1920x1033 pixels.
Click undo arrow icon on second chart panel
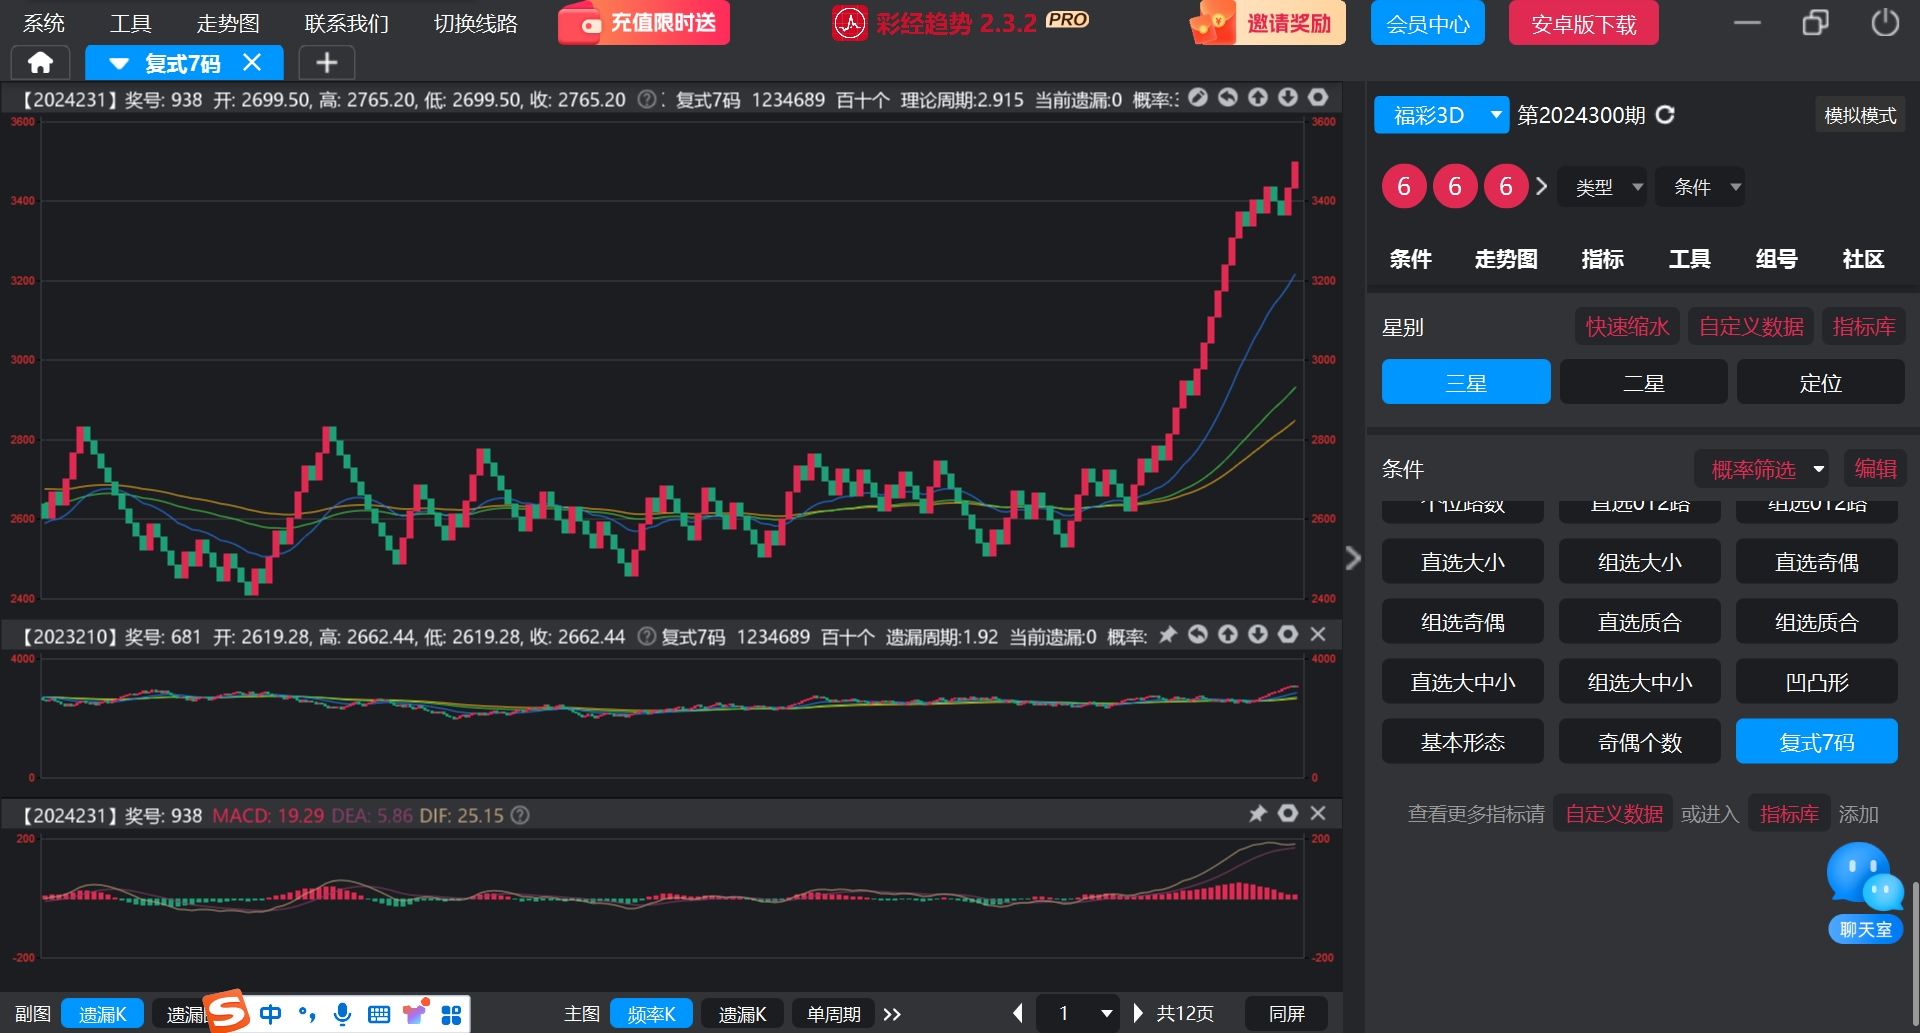click(1198, 634)
